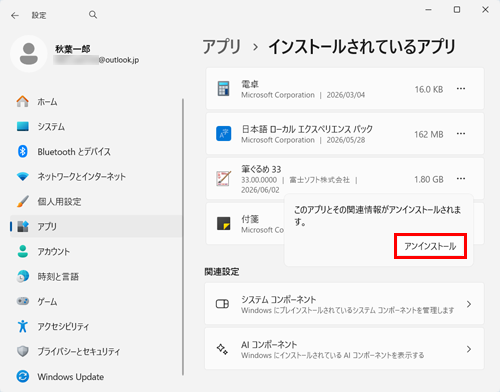Click the Time and language clock icon
This screenshot has width=500, height=392.
coord(23,276)
